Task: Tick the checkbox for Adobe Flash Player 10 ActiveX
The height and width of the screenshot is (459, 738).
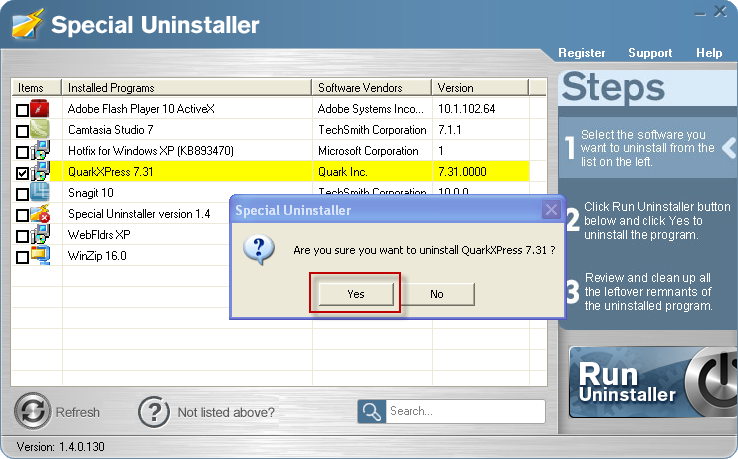Action: (22, 110)
